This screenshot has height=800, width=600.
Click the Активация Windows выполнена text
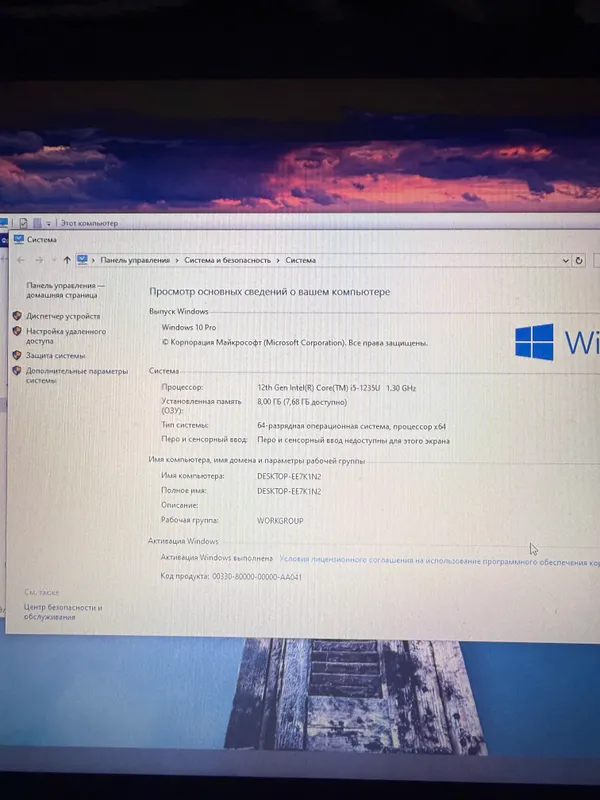click(217, 558)
